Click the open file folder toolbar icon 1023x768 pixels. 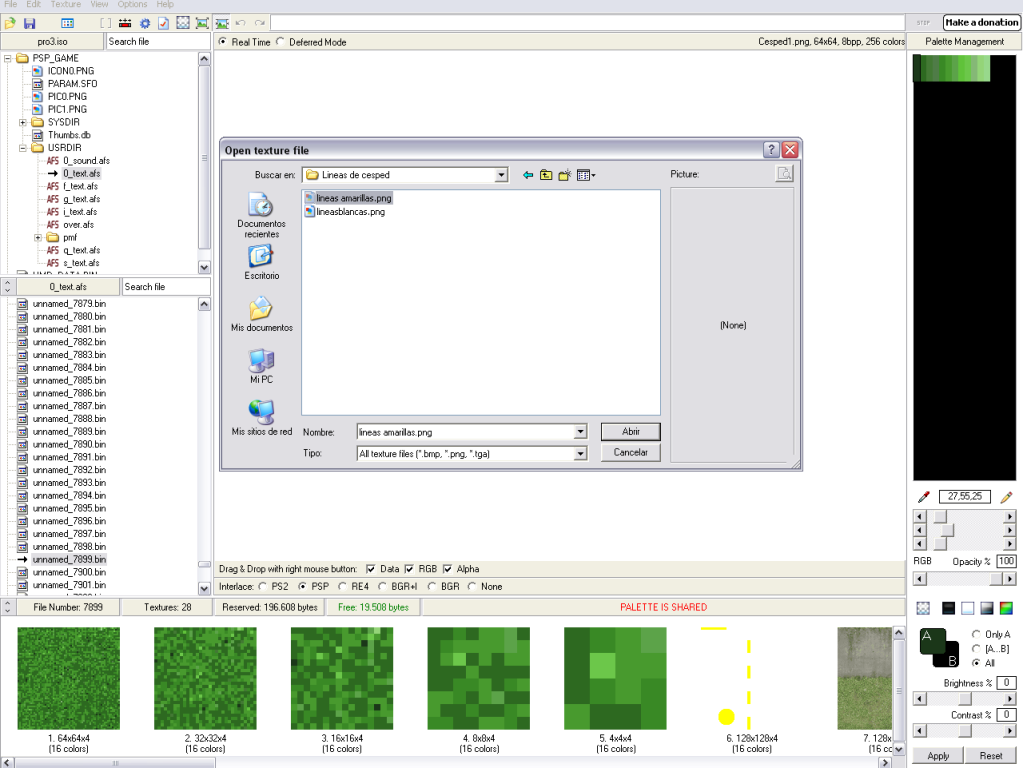[10, 23]
